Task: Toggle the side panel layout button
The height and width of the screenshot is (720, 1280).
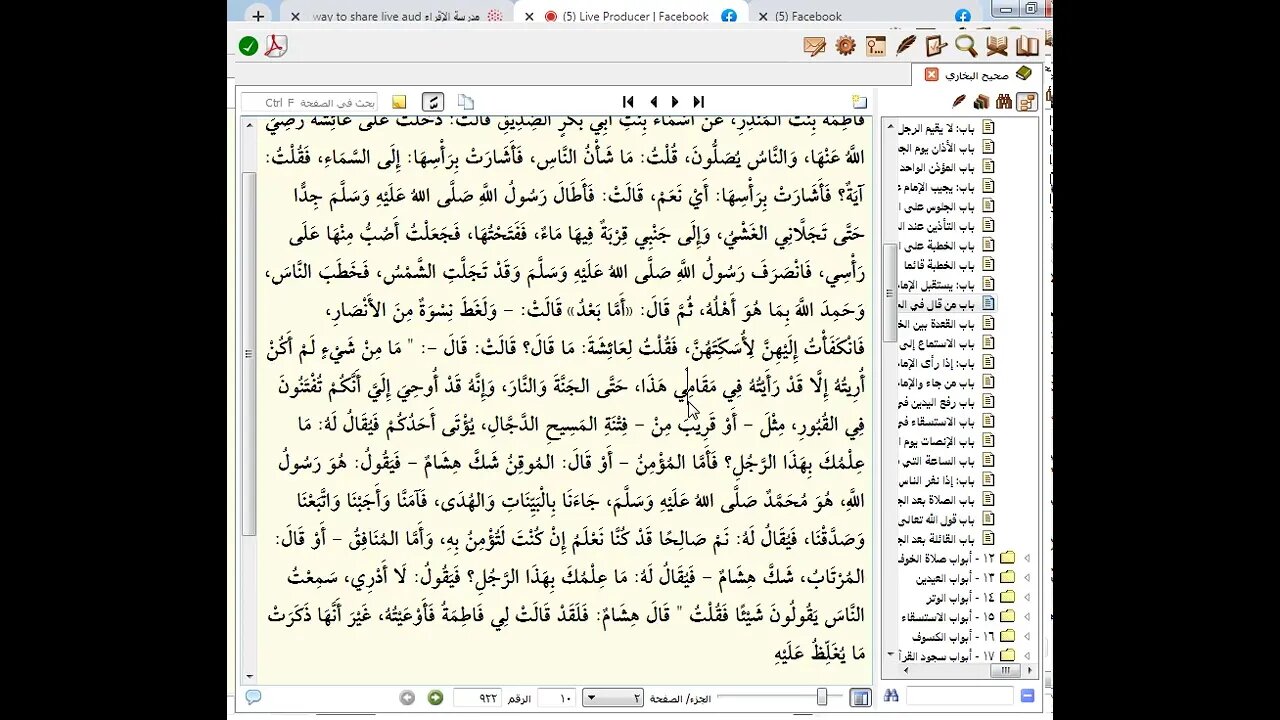Action: pyautogui.click(x=860, y=698)
